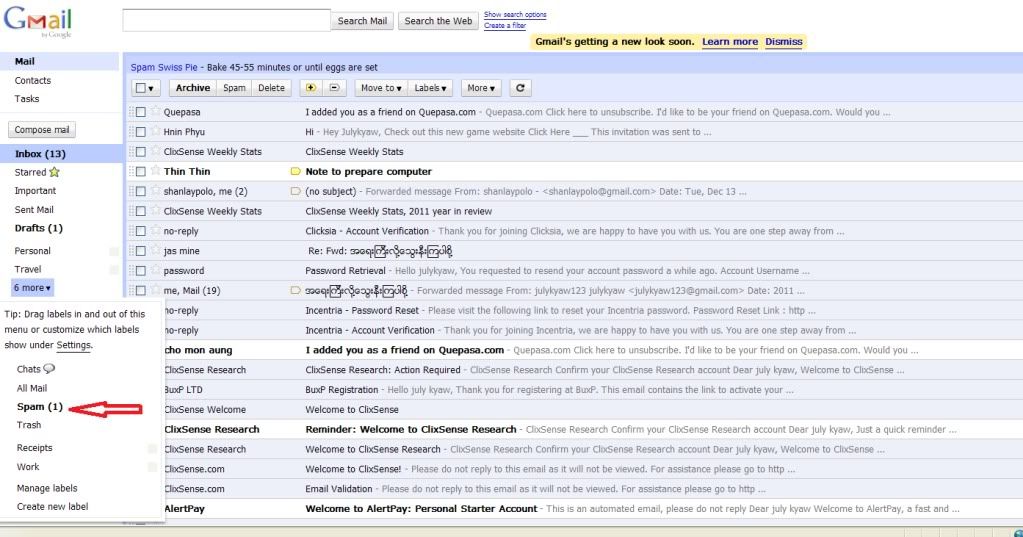Click the Create a filter link
The height and width of the screenshot is (537, 1023).
(504, 25)
